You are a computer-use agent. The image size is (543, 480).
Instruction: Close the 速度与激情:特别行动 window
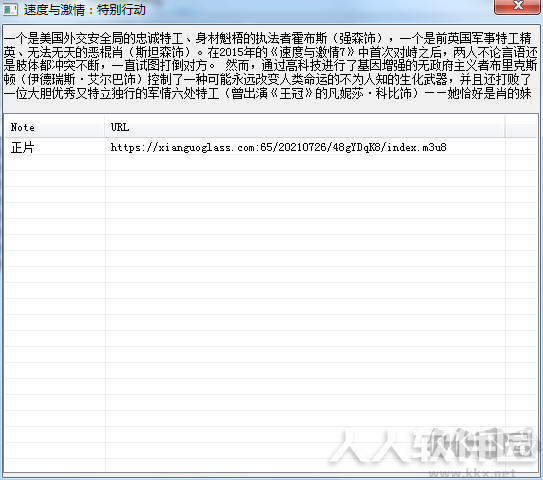click(518, 6)
